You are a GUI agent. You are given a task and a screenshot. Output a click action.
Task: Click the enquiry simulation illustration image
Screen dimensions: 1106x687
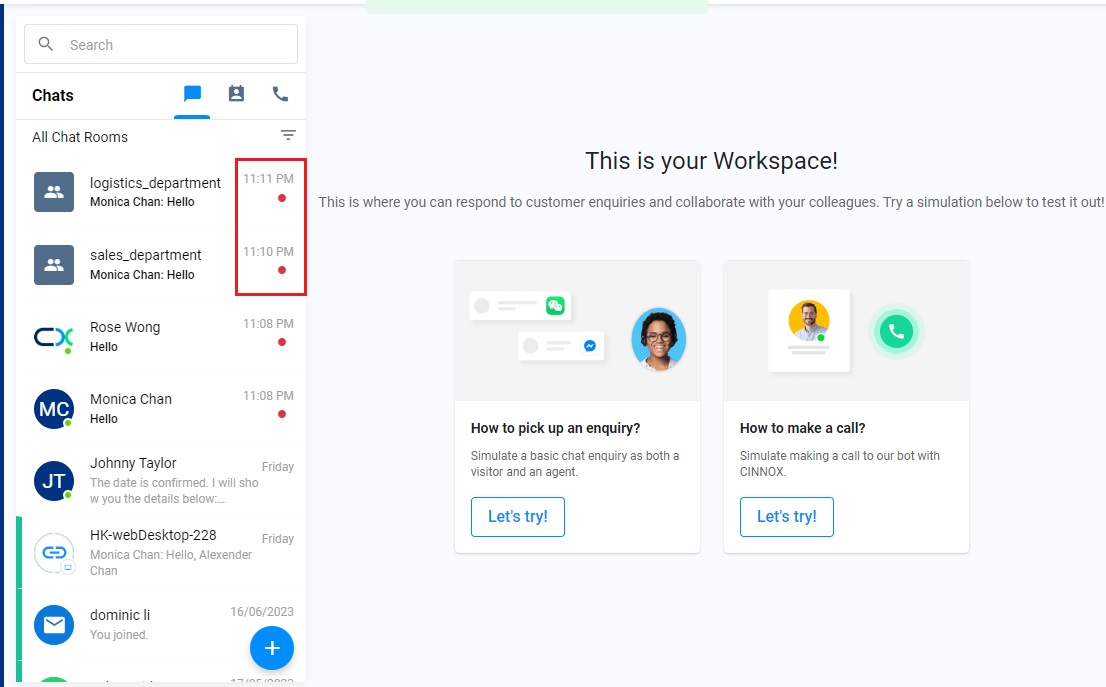tap(578, 331)
